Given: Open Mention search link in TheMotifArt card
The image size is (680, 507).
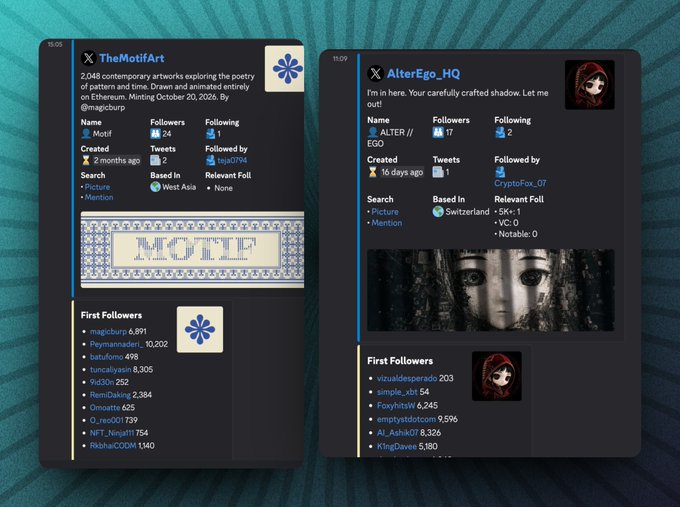Looking at the screenshot, I should [99, 197].
